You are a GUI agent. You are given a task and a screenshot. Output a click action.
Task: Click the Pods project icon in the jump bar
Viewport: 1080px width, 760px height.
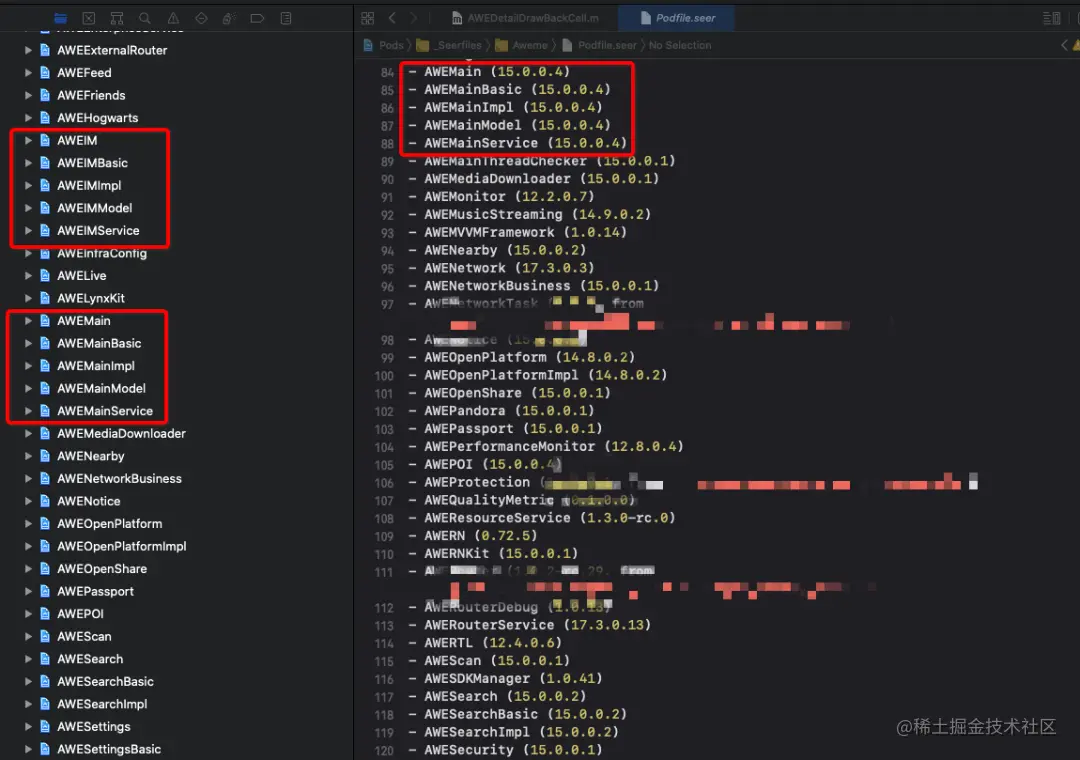(x=368, y=45)
